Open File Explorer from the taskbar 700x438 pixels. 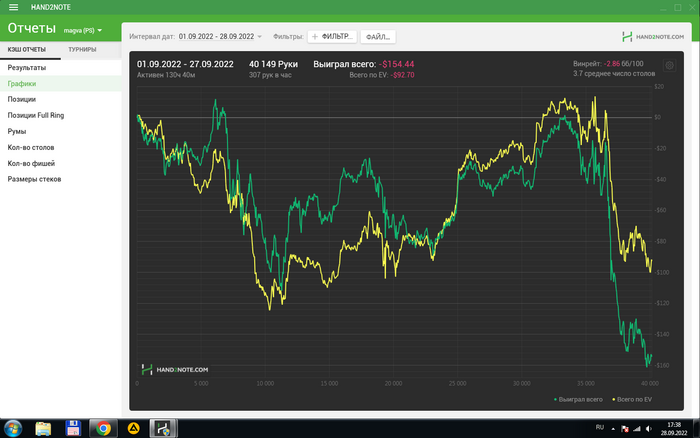(x=43, y=429)
